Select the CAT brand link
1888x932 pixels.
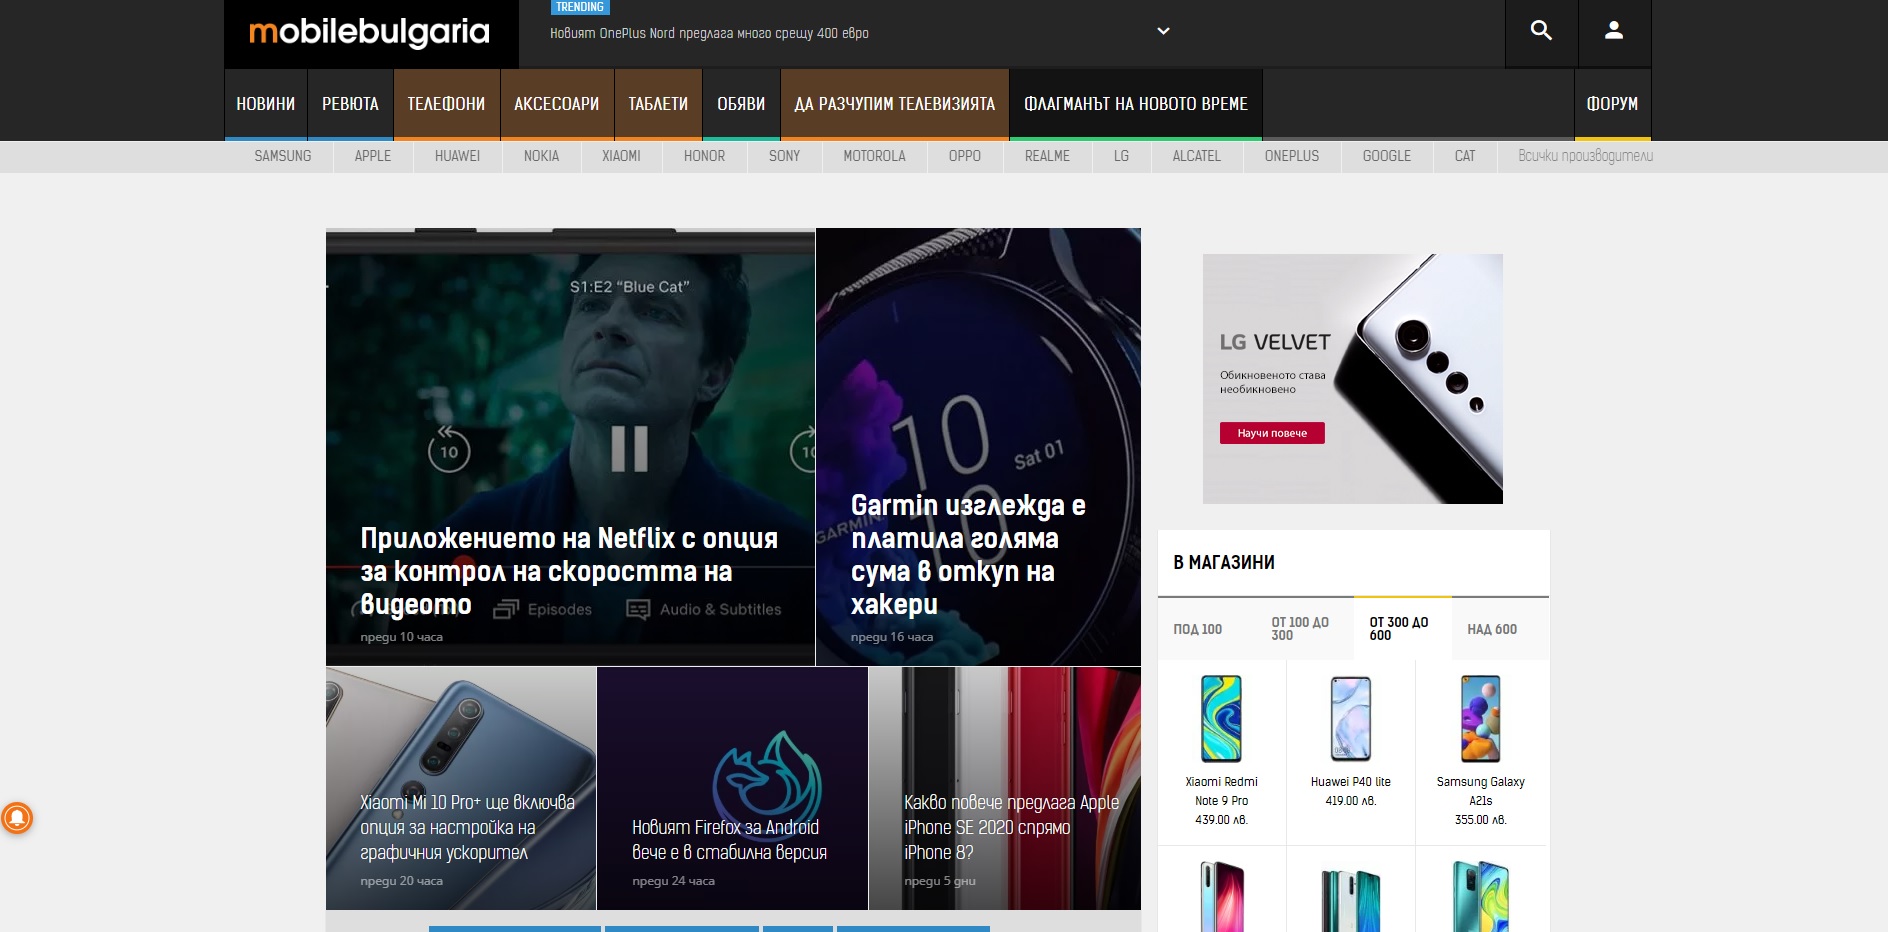click(1465, 156)
